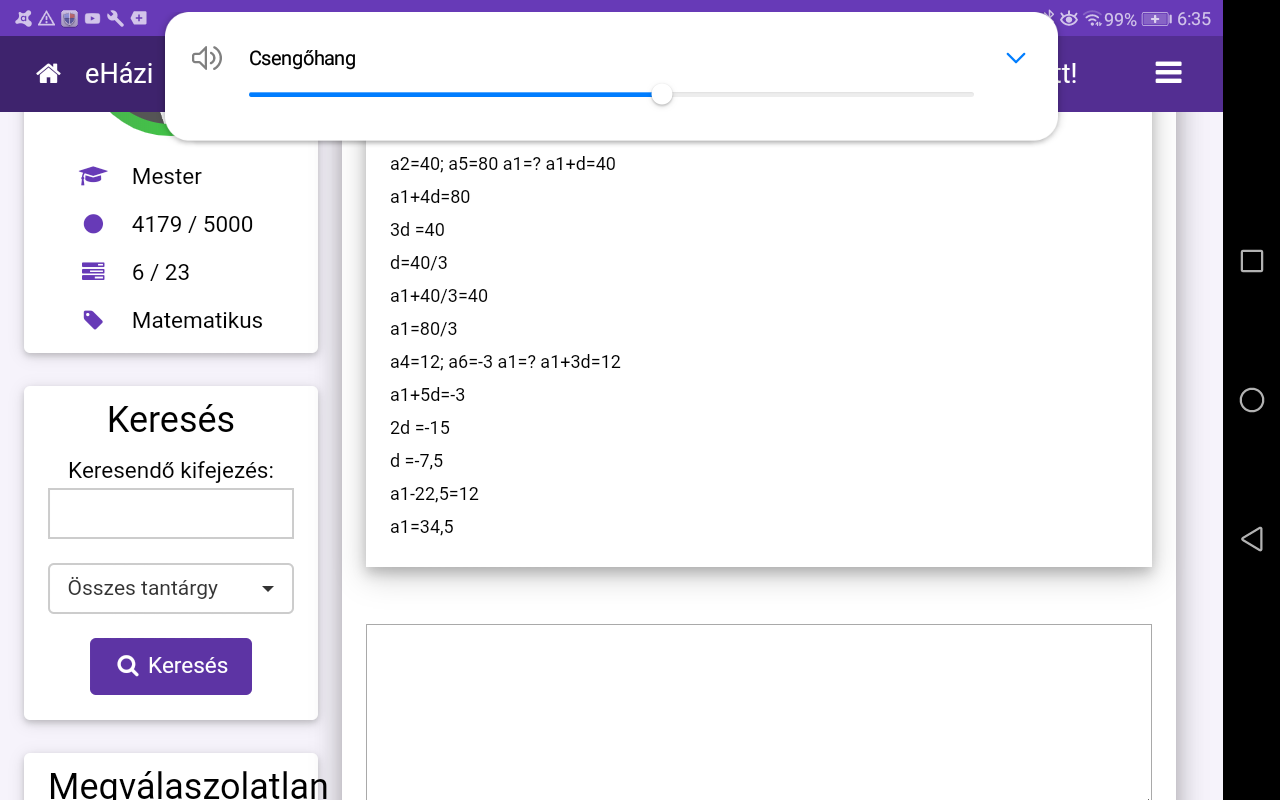Tap the warning triangle icon in status bar

click(46, 18)
